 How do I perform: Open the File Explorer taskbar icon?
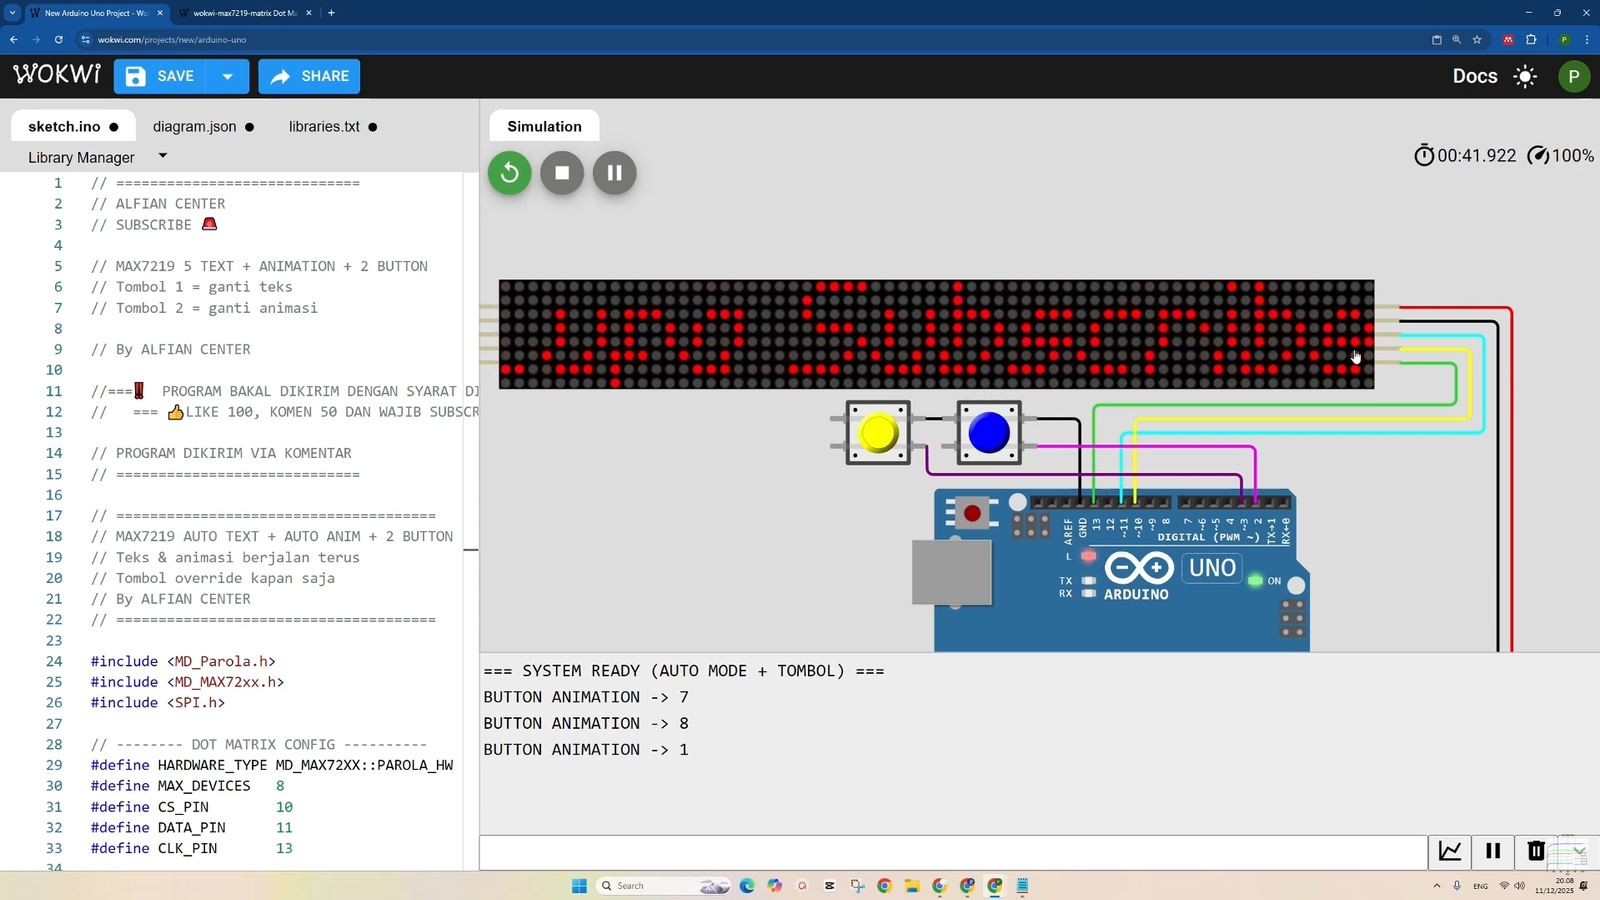(x=912, y=886)
